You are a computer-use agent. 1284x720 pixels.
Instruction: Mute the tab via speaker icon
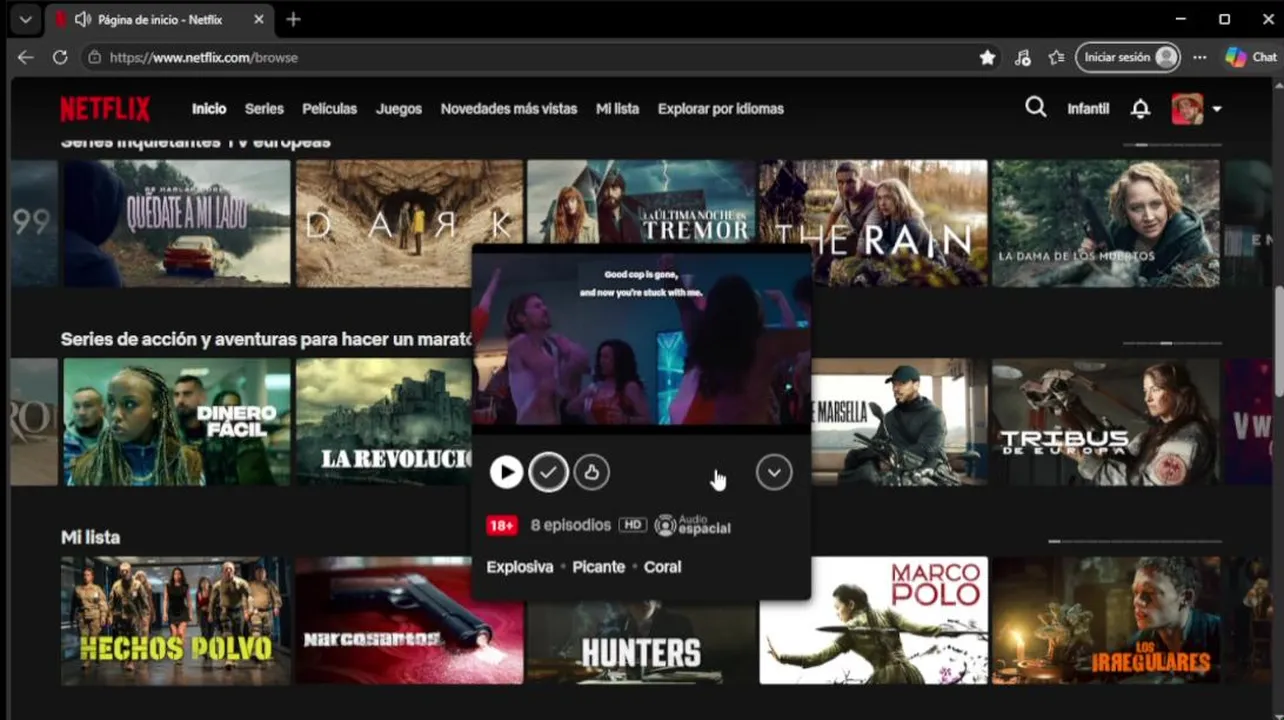point(82,19)
